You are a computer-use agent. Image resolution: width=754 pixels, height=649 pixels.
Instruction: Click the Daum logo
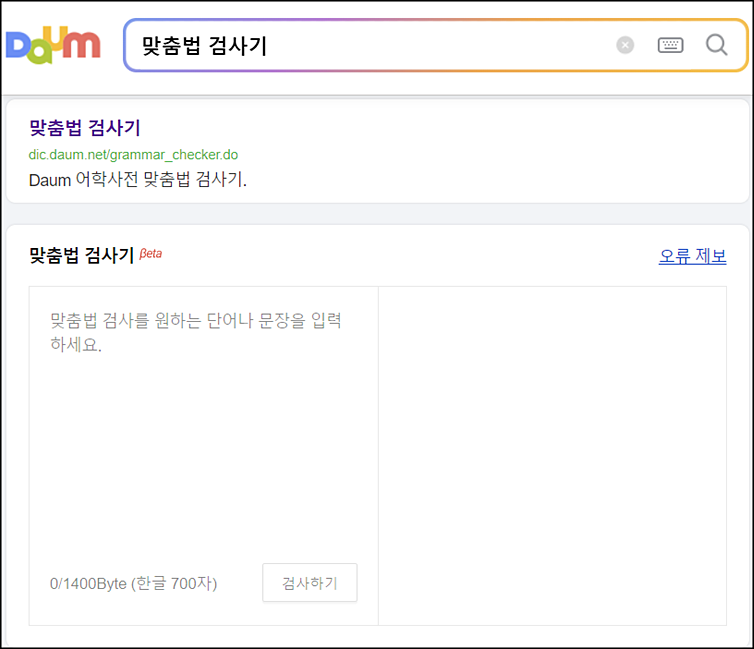pyautogui.click(x=53, y=45)
